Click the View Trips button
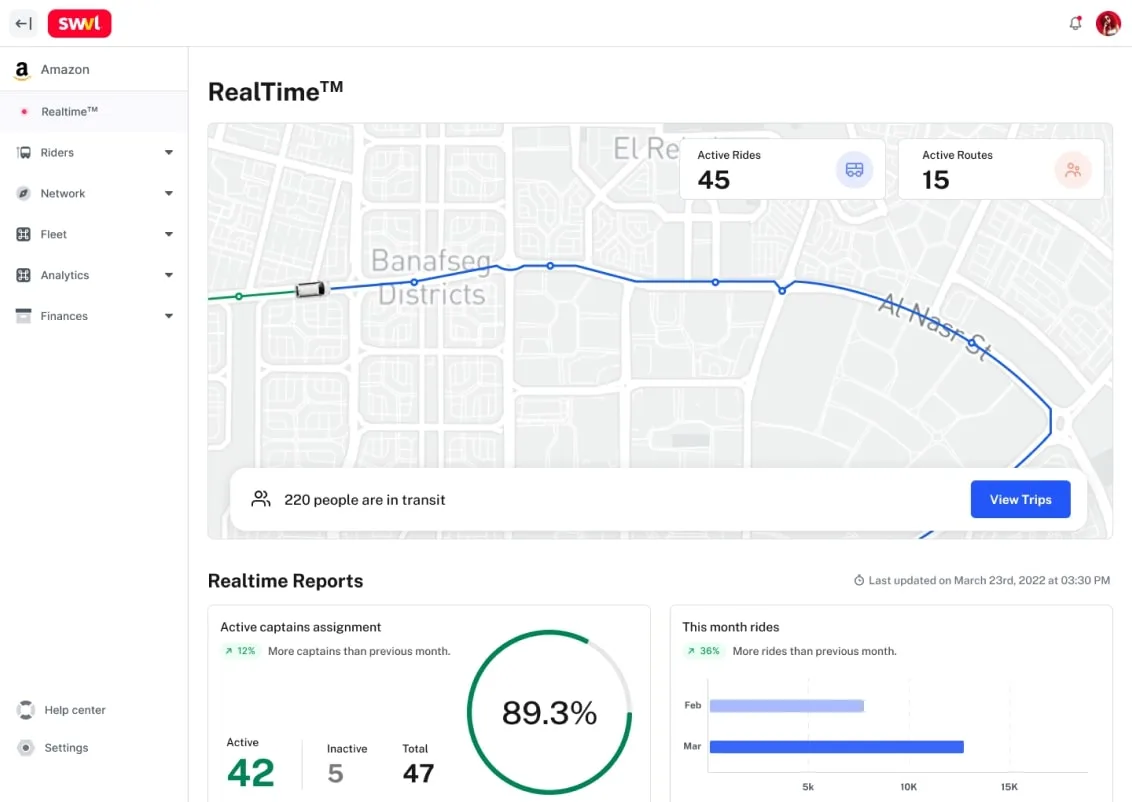This screenshot has width=1132, height=802. pos(1020,500)
